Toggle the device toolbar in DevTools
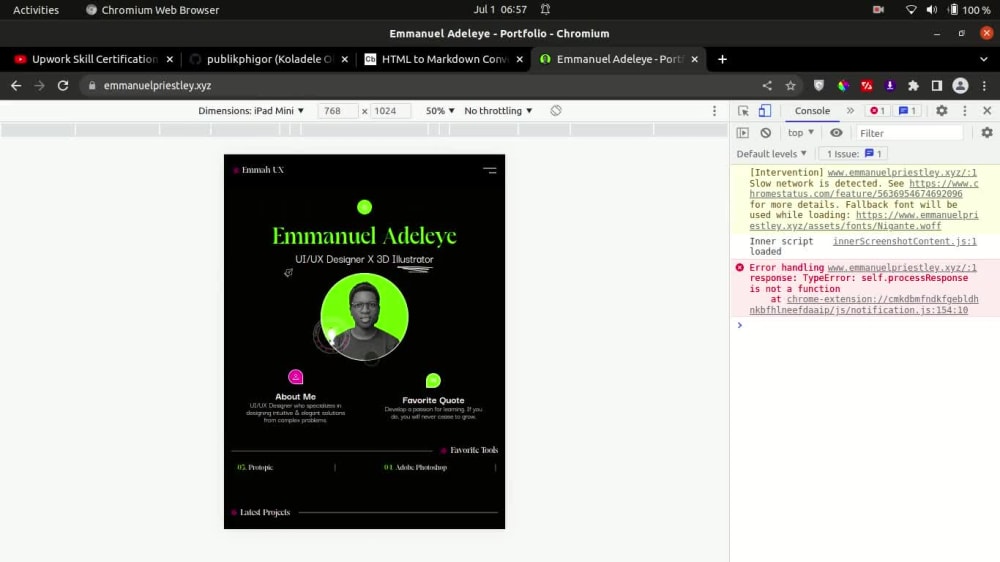1000x562 pixels. pos(765,111)
